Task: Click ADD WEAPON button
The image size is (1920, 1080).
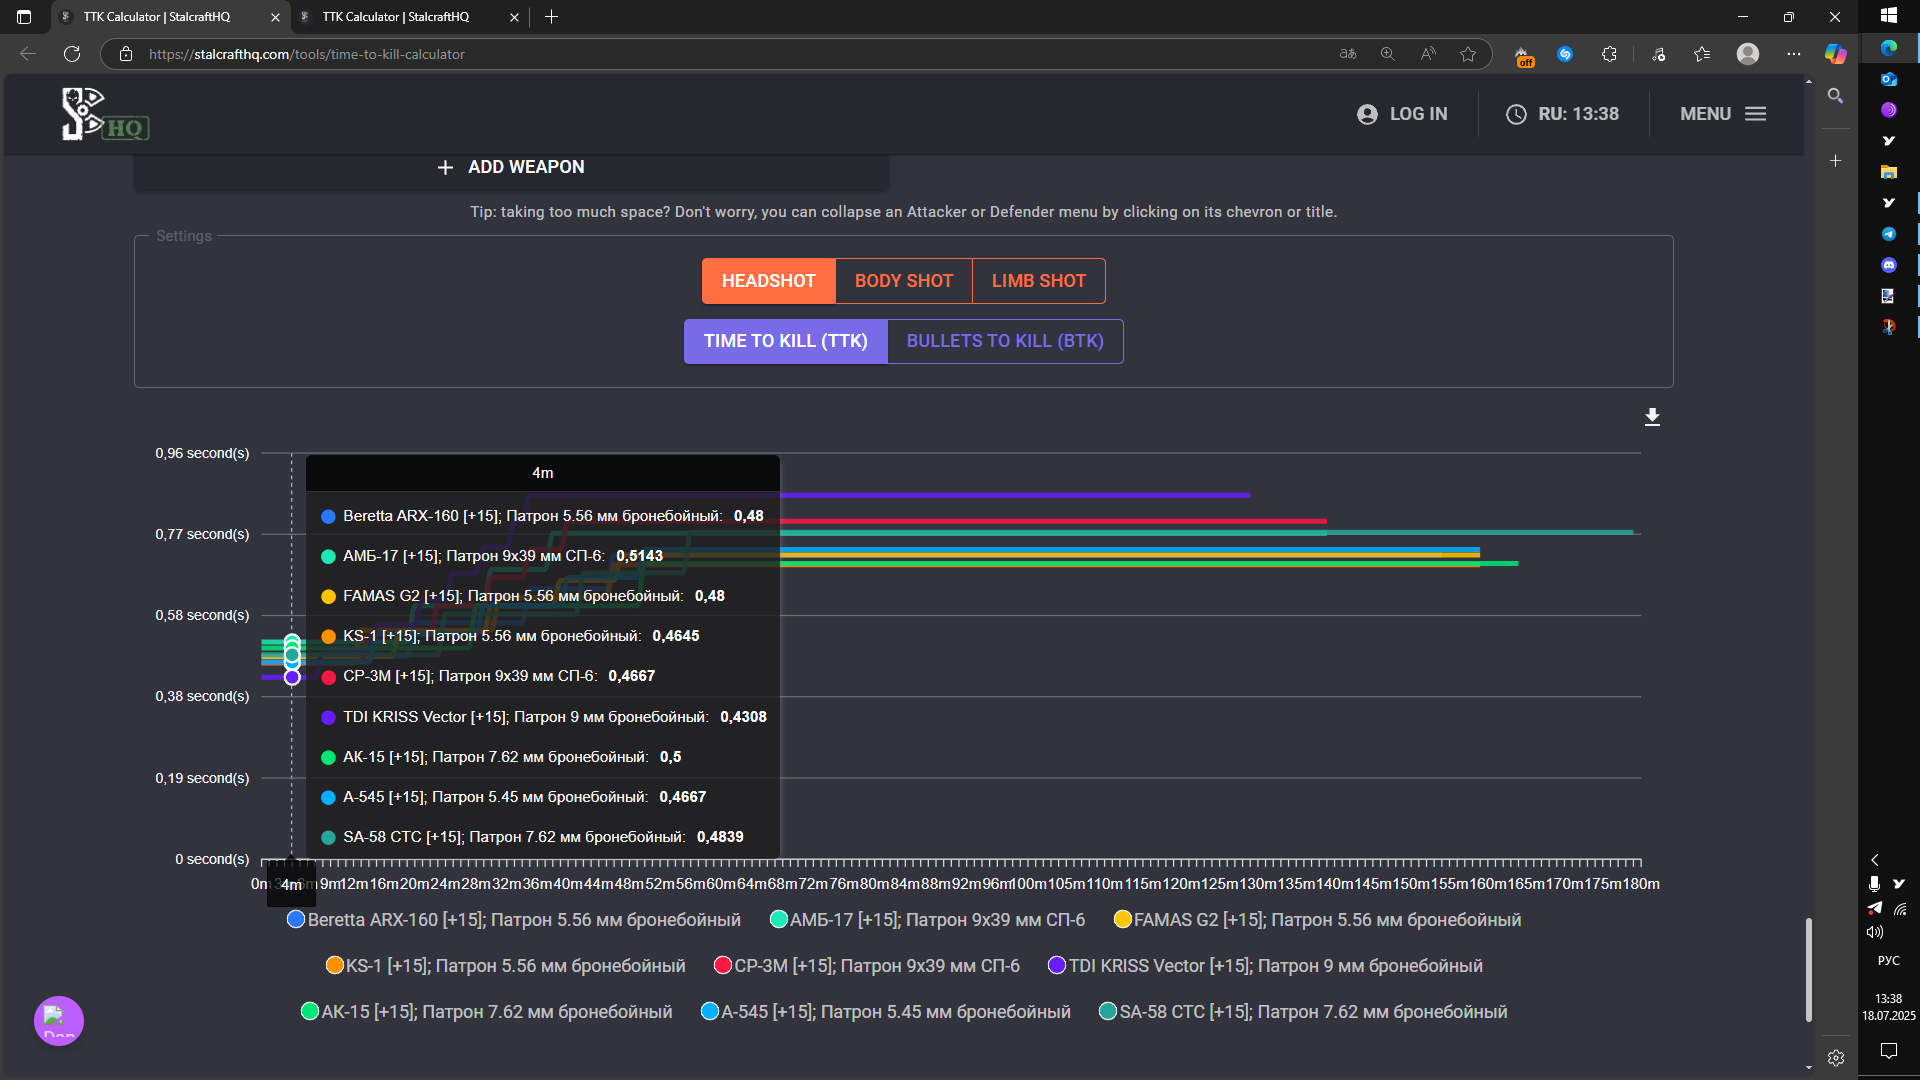Action: point(511,167)
